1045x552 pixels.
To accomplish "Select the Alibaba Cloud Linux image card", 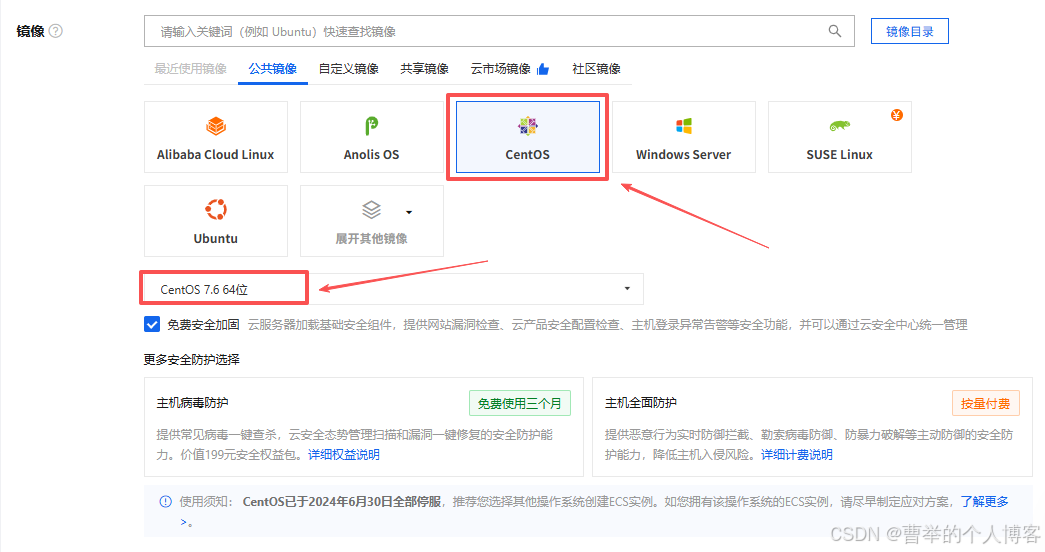I will click(x=216, y=137).
